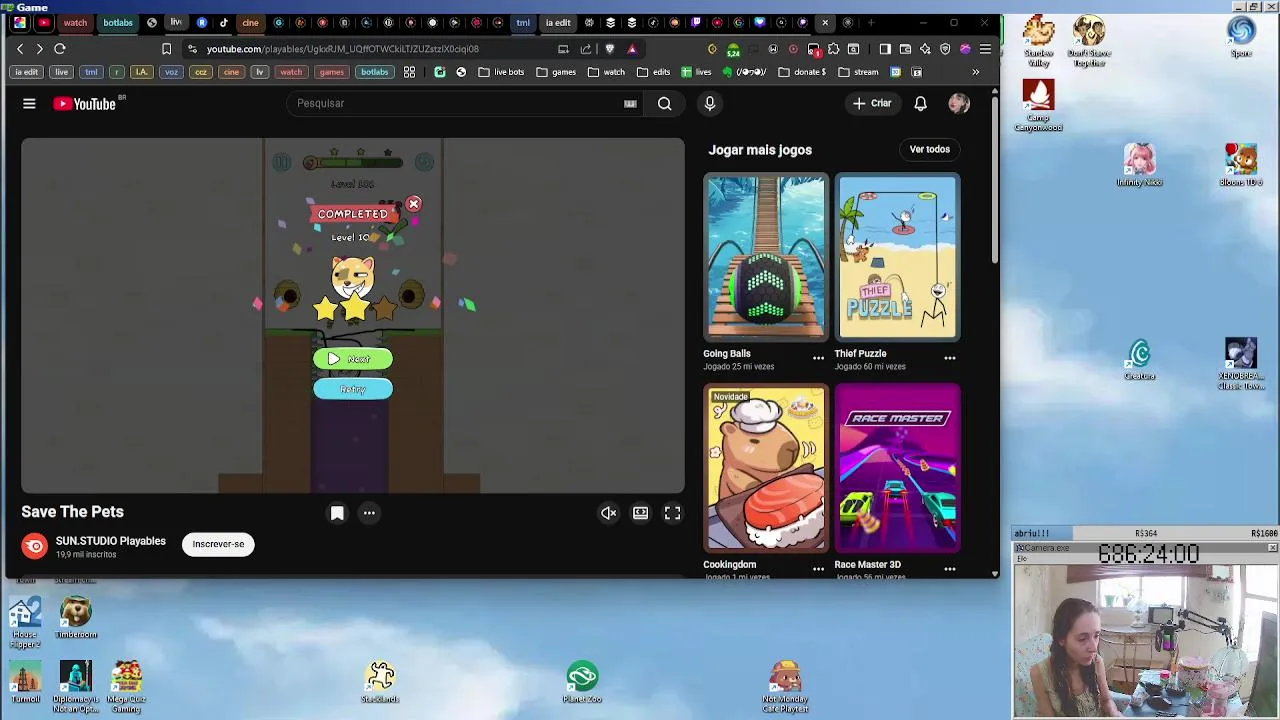Open options menu for Going Balls

(818, 358)
